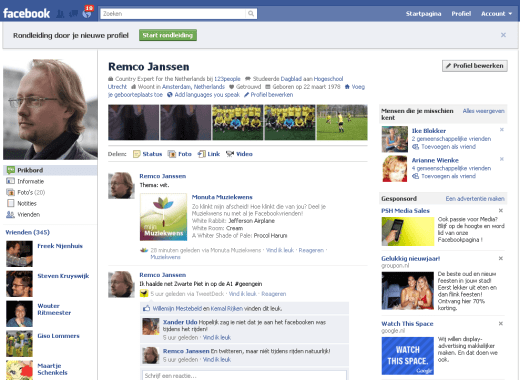Click the Link share icon
The height and width of the screenshot is (380, 520).
201,154
